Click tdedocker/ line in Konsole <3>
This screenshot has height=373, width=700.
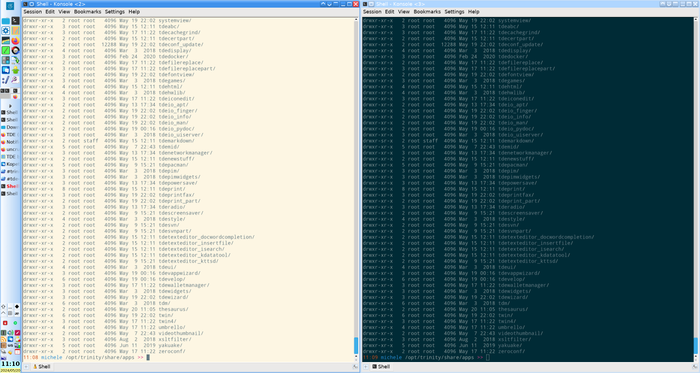[445, 57]
